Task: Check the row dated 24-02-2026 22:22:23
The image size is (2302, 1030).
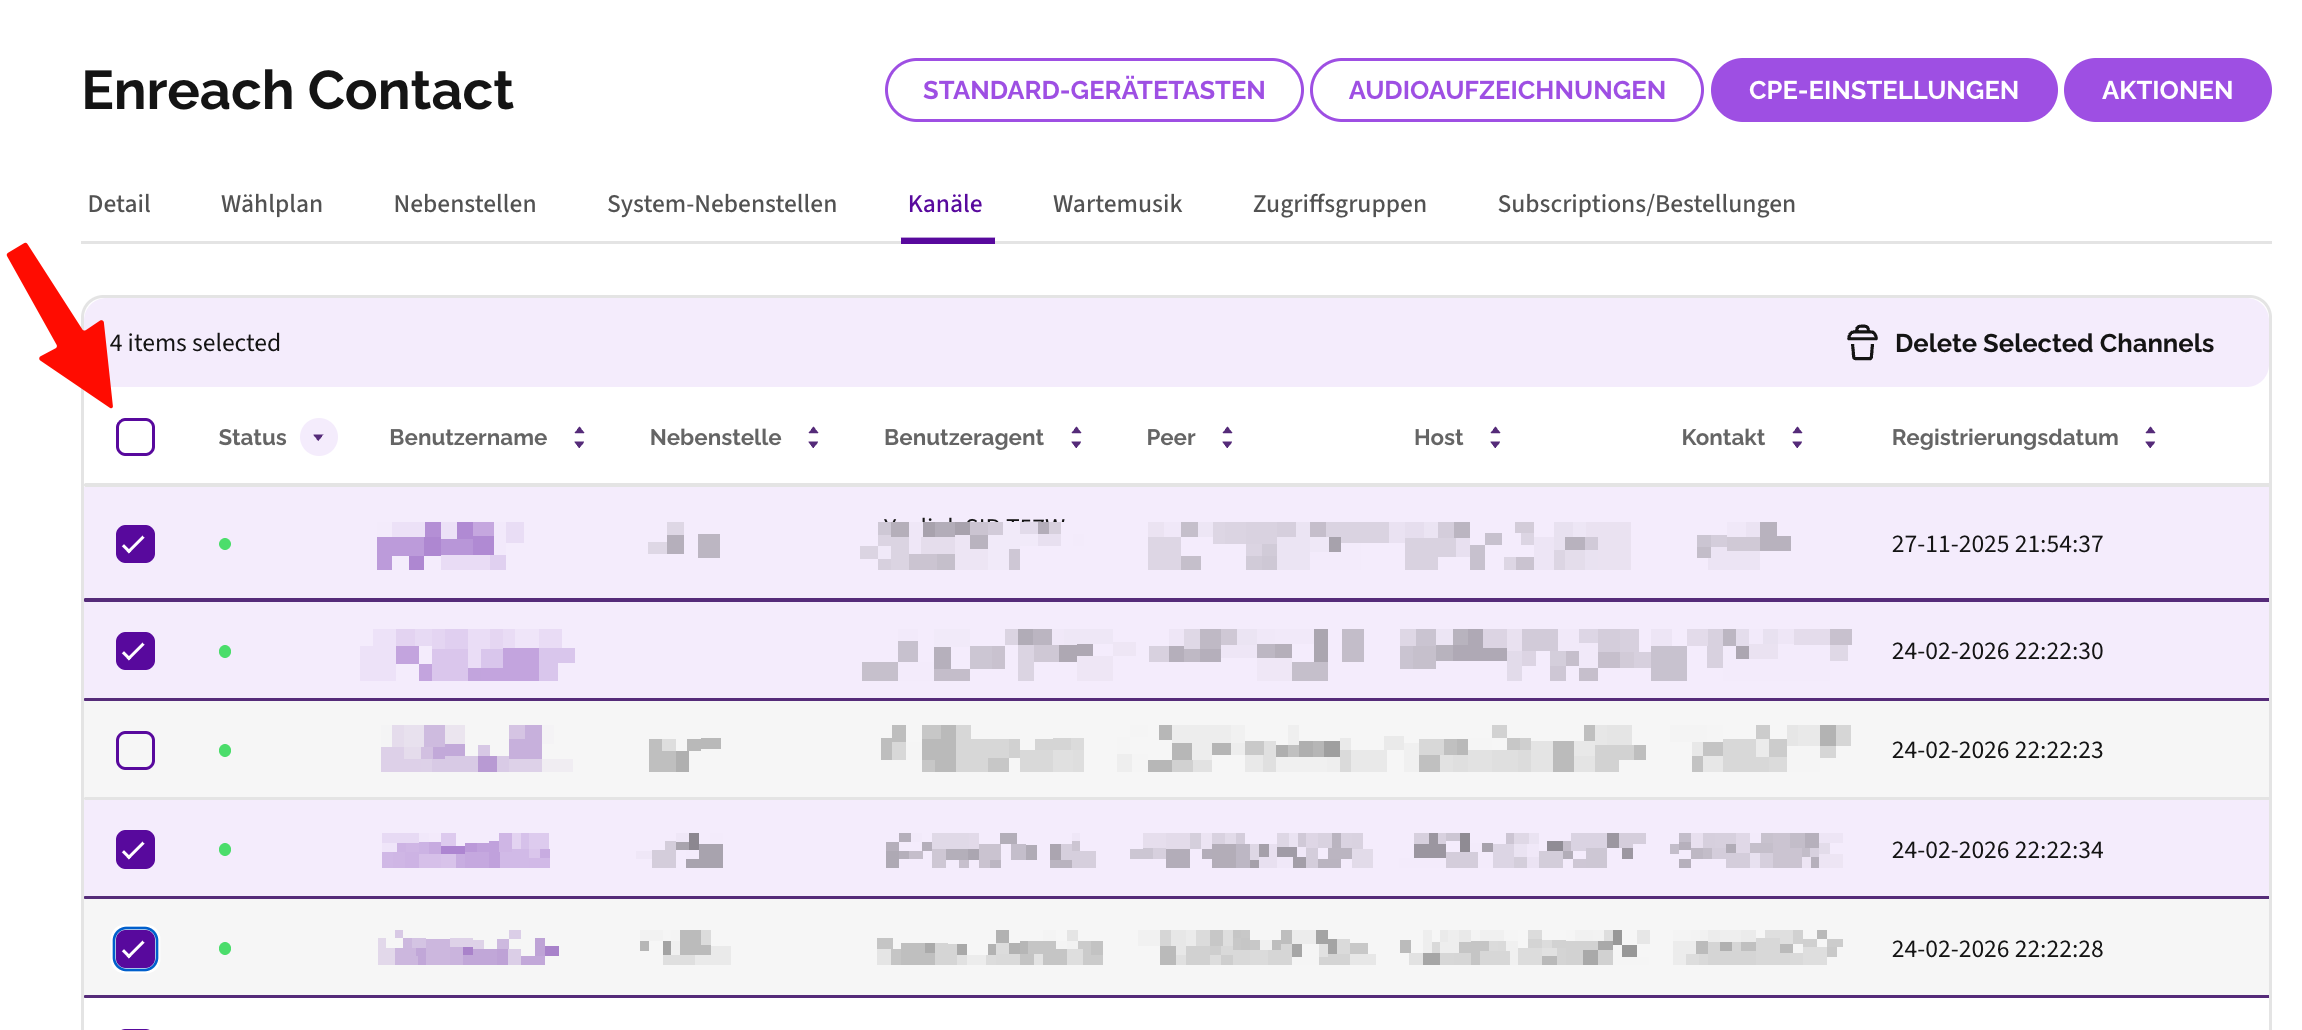Action: (x=135, y=750)
